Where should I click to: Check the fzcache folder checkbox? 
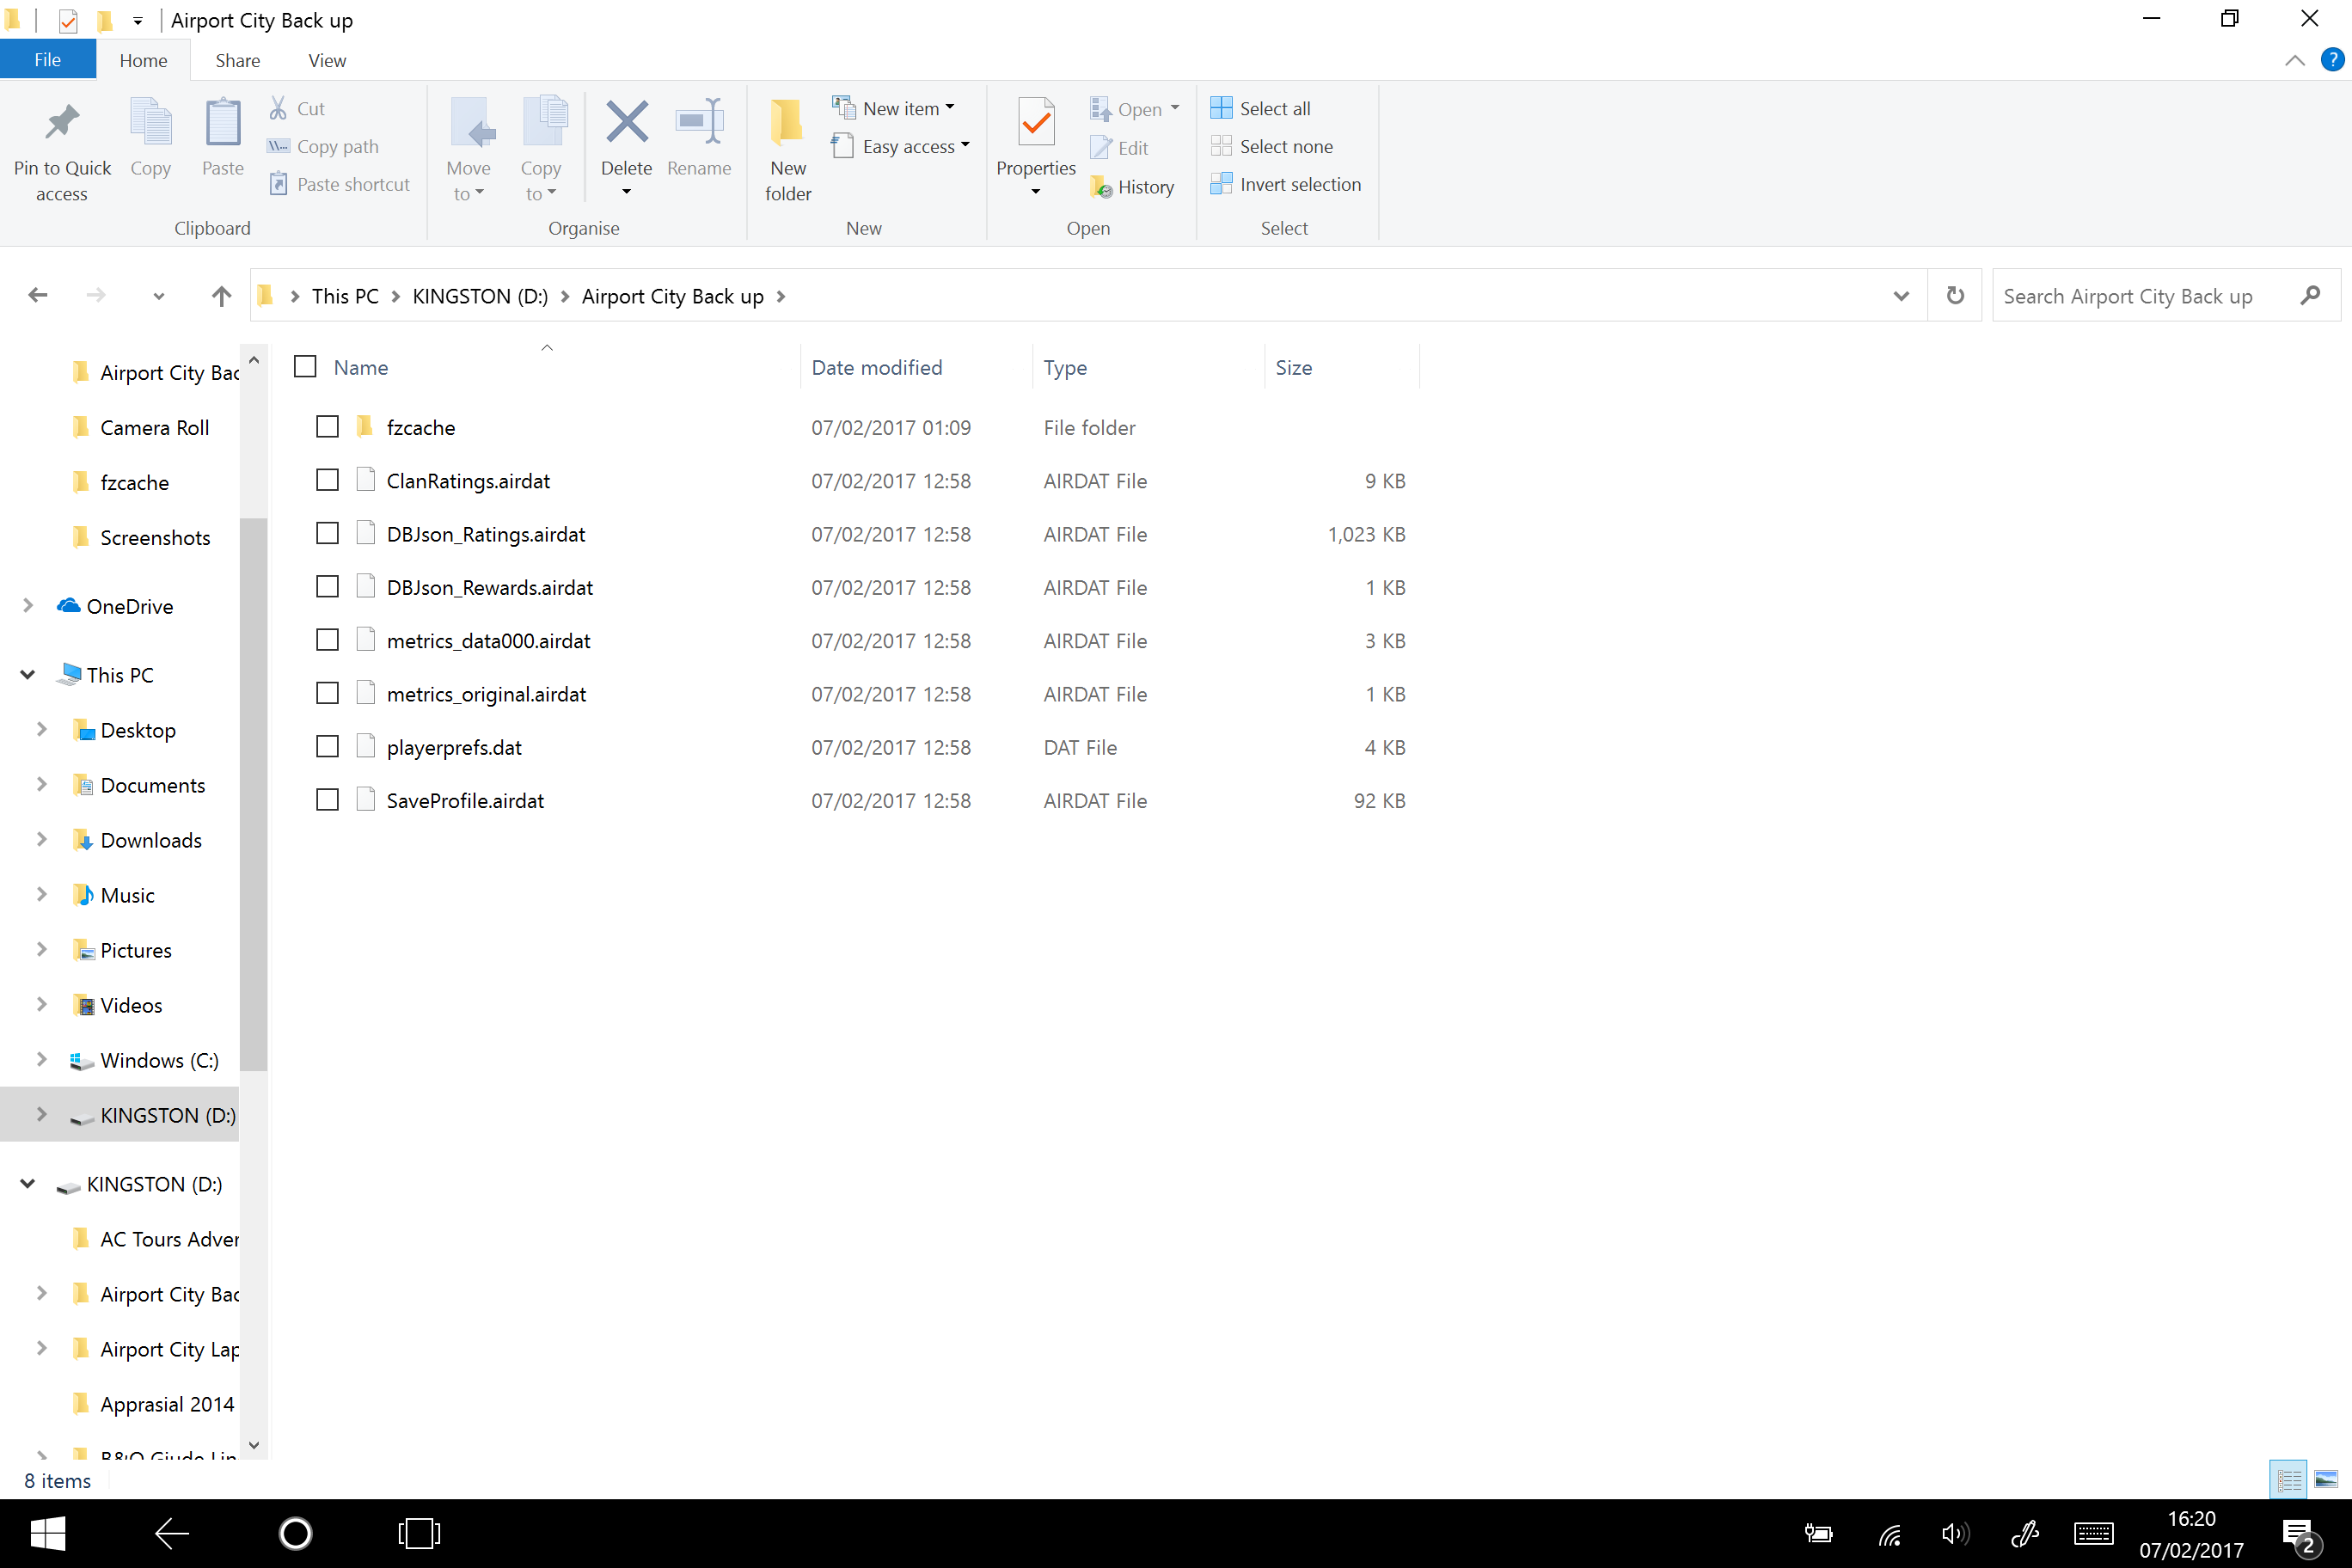tap(327, 427)
